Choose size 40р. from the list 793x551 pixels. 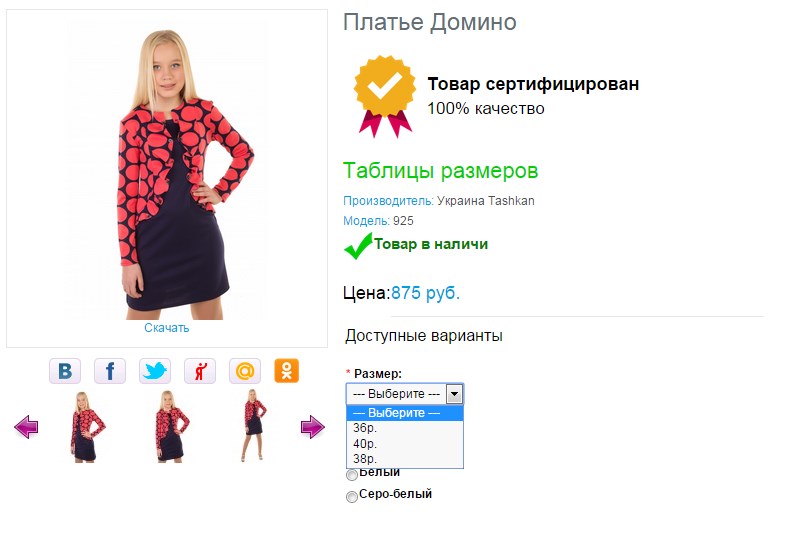[x=405, y=444]
